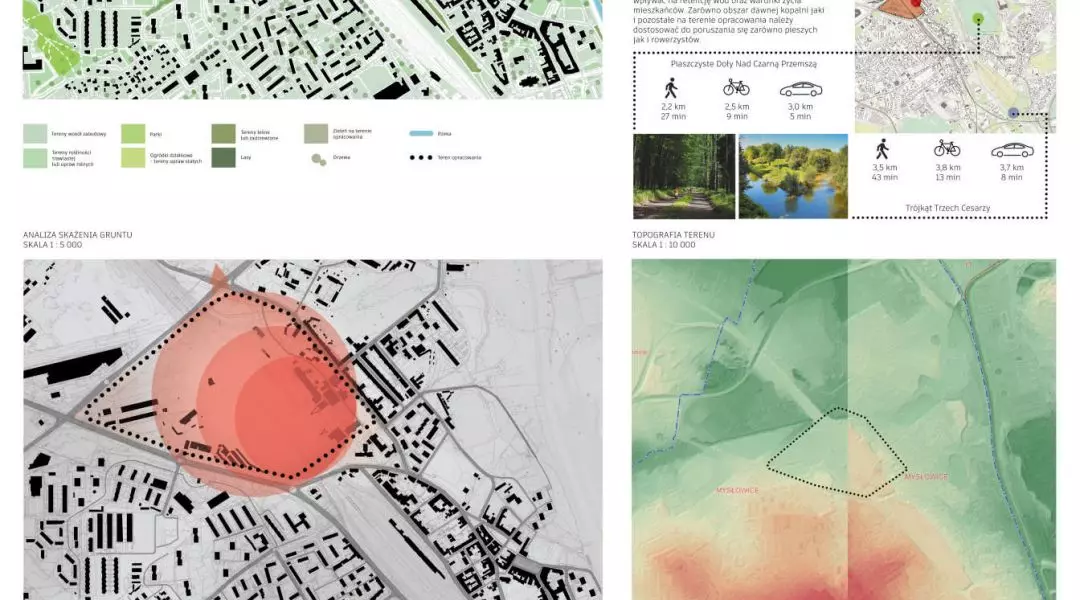This screenshot has height=600, width=1080.
Task: Click the 3,8 km 13 min cycling distance
Action: [x=948, y=172]
